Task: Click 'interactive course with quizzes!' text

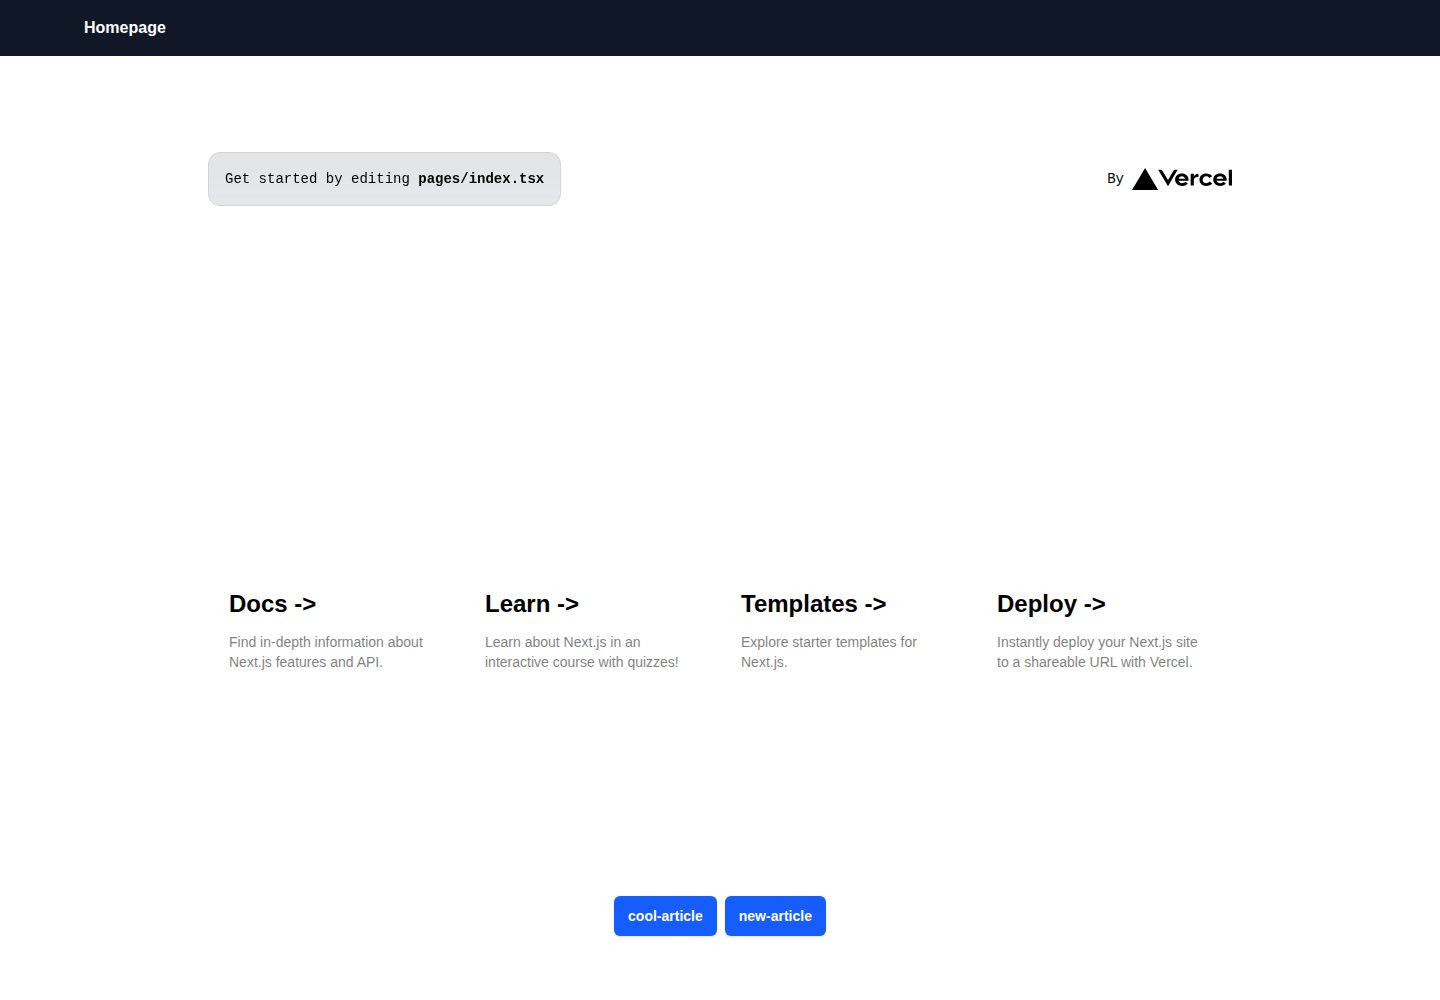Action: pos(582,662)
